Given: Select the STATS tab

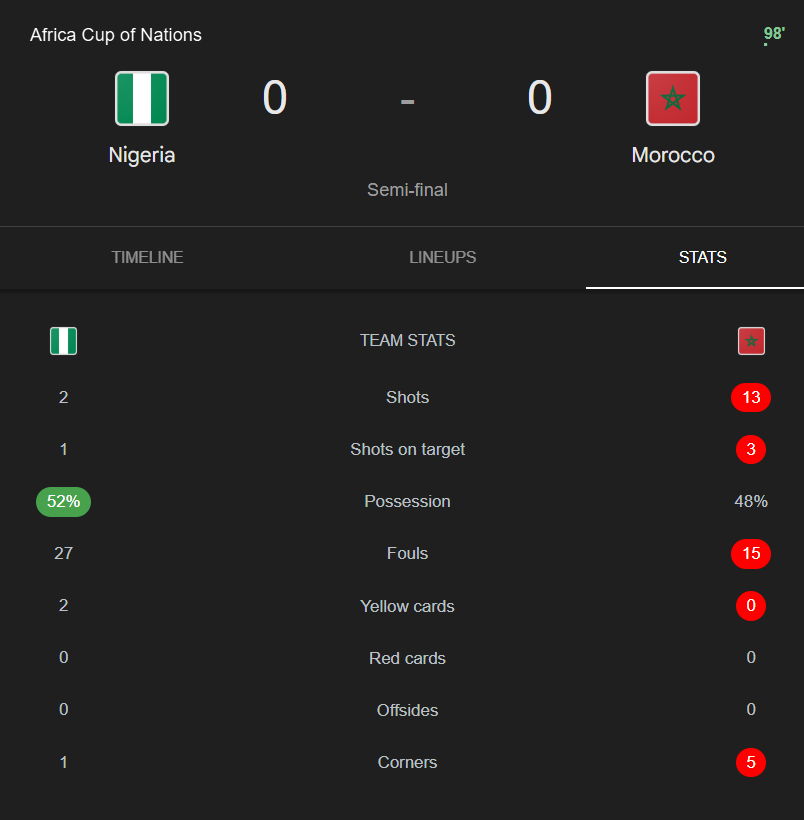Looking at the screenshot, I should [x=702, y=257].
